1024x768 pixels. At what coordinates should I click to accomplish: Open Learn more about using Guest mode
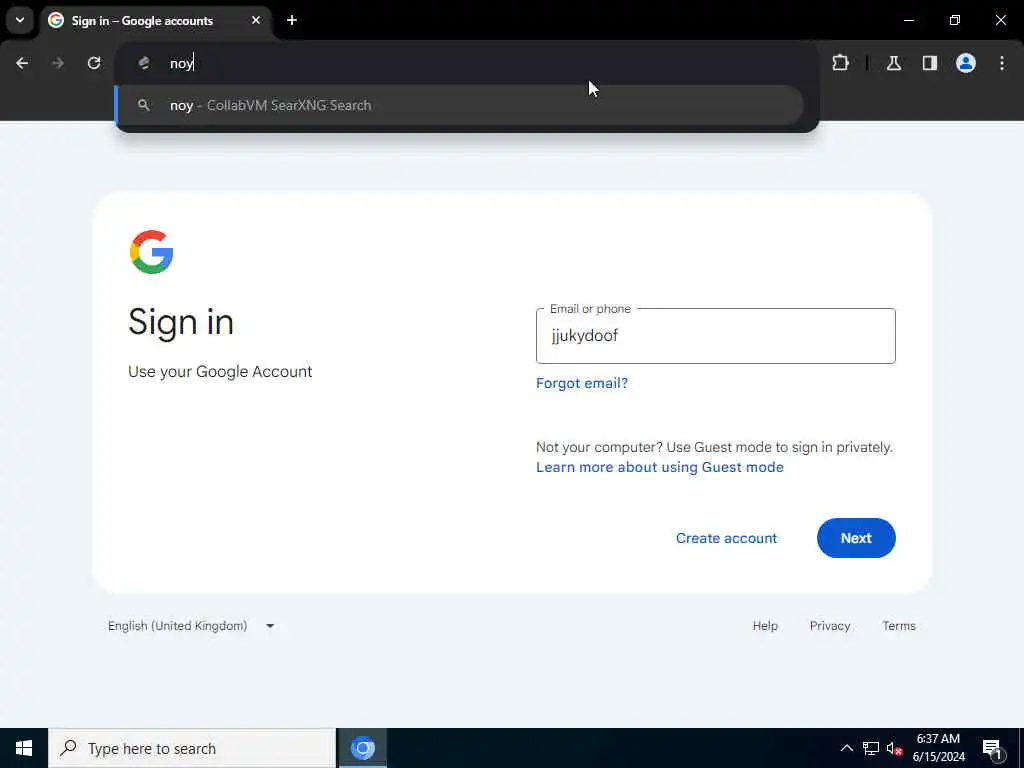(660, 467)
